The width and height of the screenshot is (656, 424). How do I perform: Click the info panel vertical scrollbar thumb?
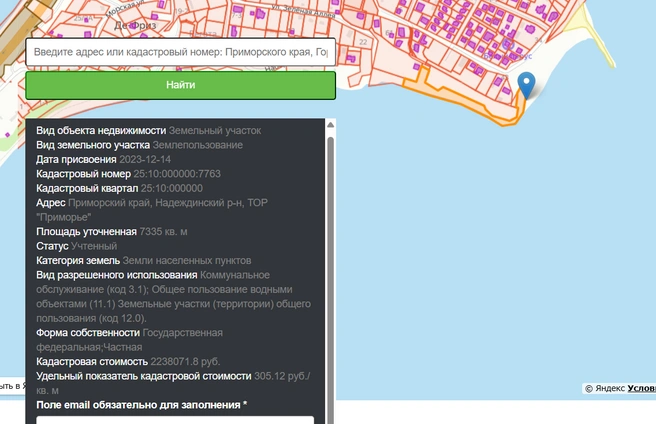click(x=330, y=280)
